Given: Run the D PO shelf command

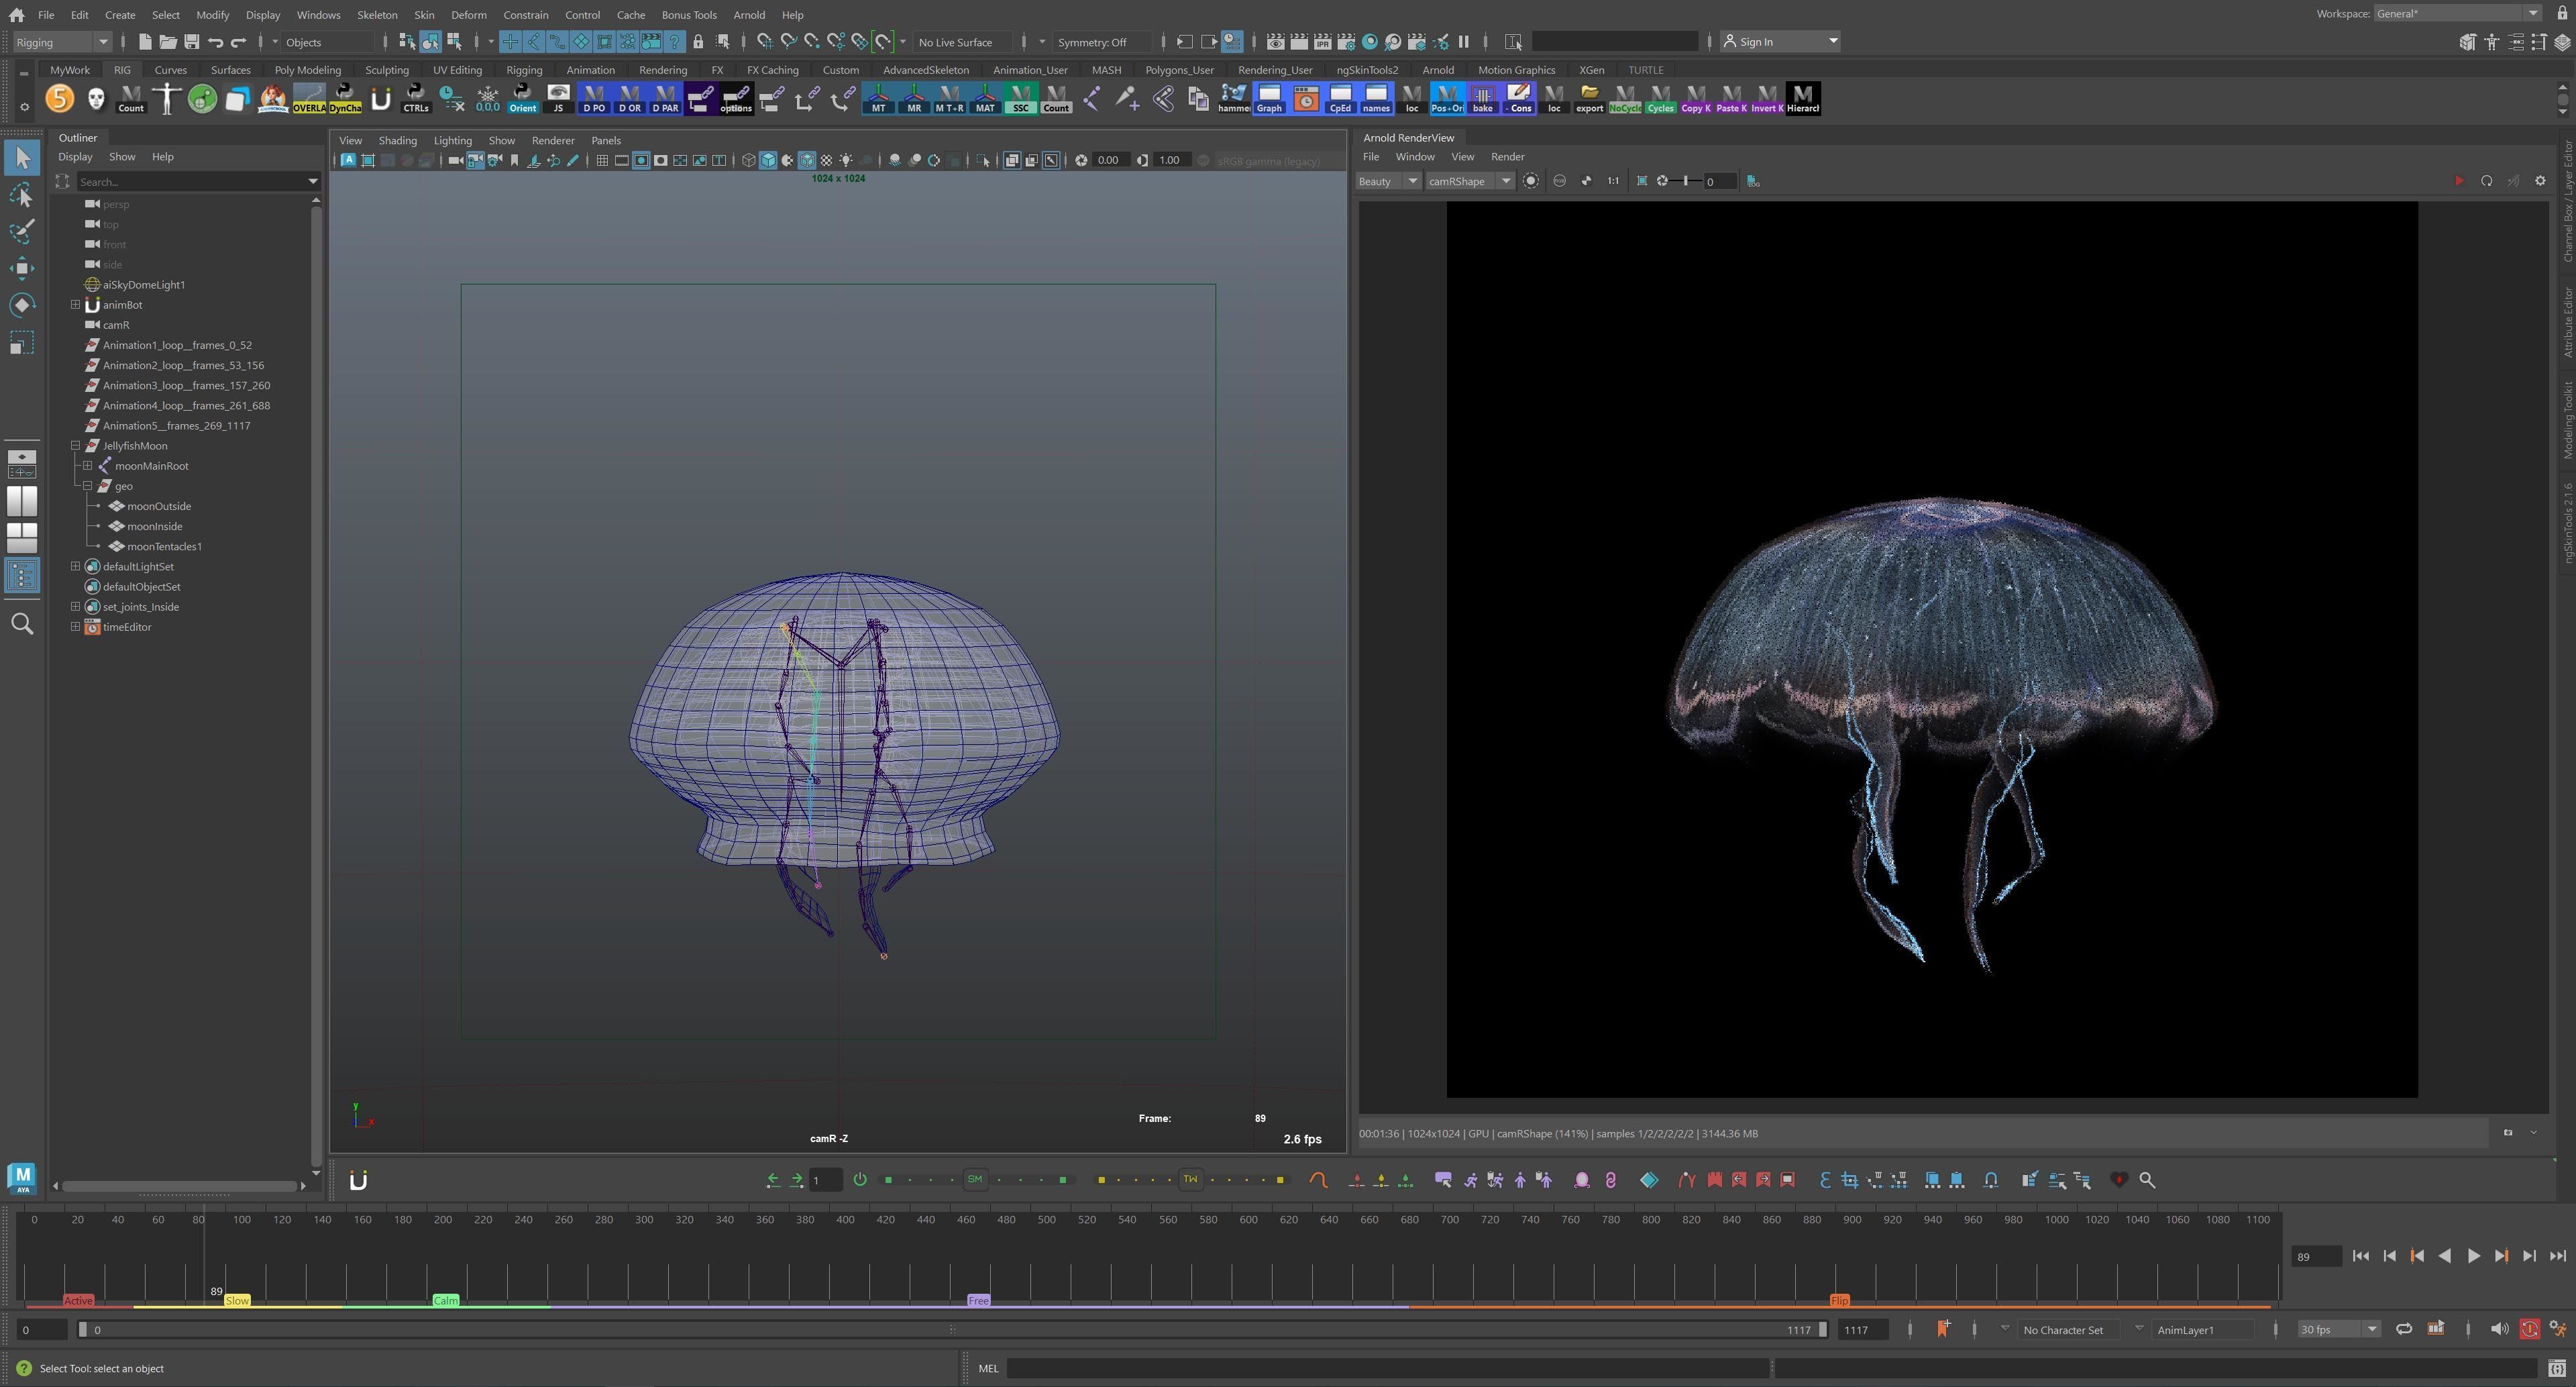Looking at the screenshot, I should (594, 98).
